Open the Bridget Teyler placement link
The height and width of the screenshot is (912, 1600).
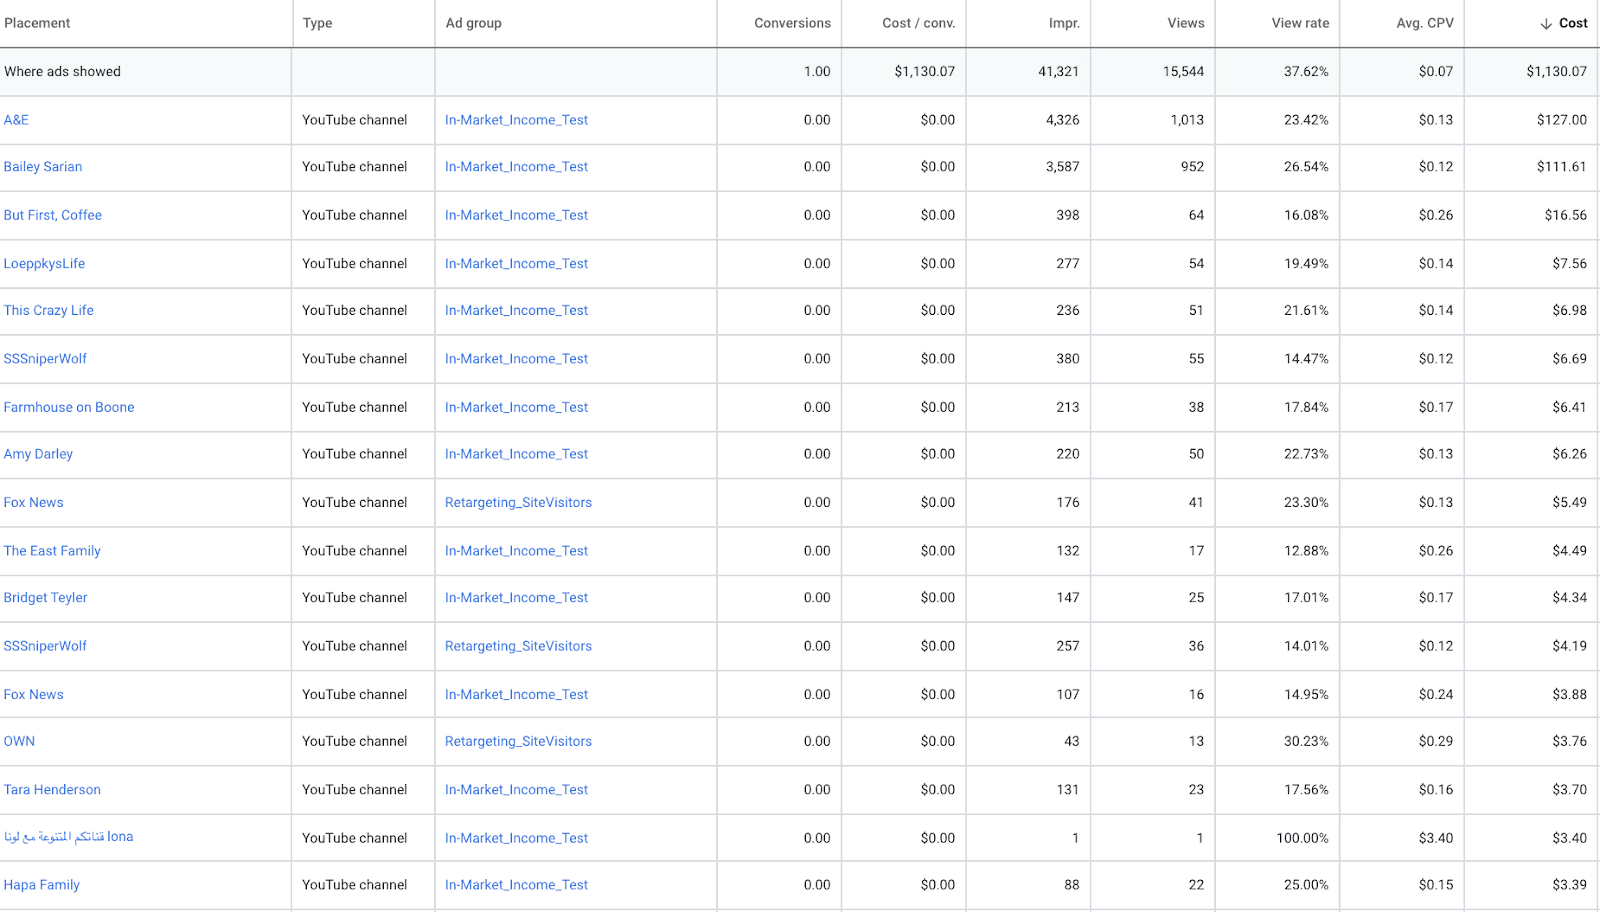(x=45, y=598)
